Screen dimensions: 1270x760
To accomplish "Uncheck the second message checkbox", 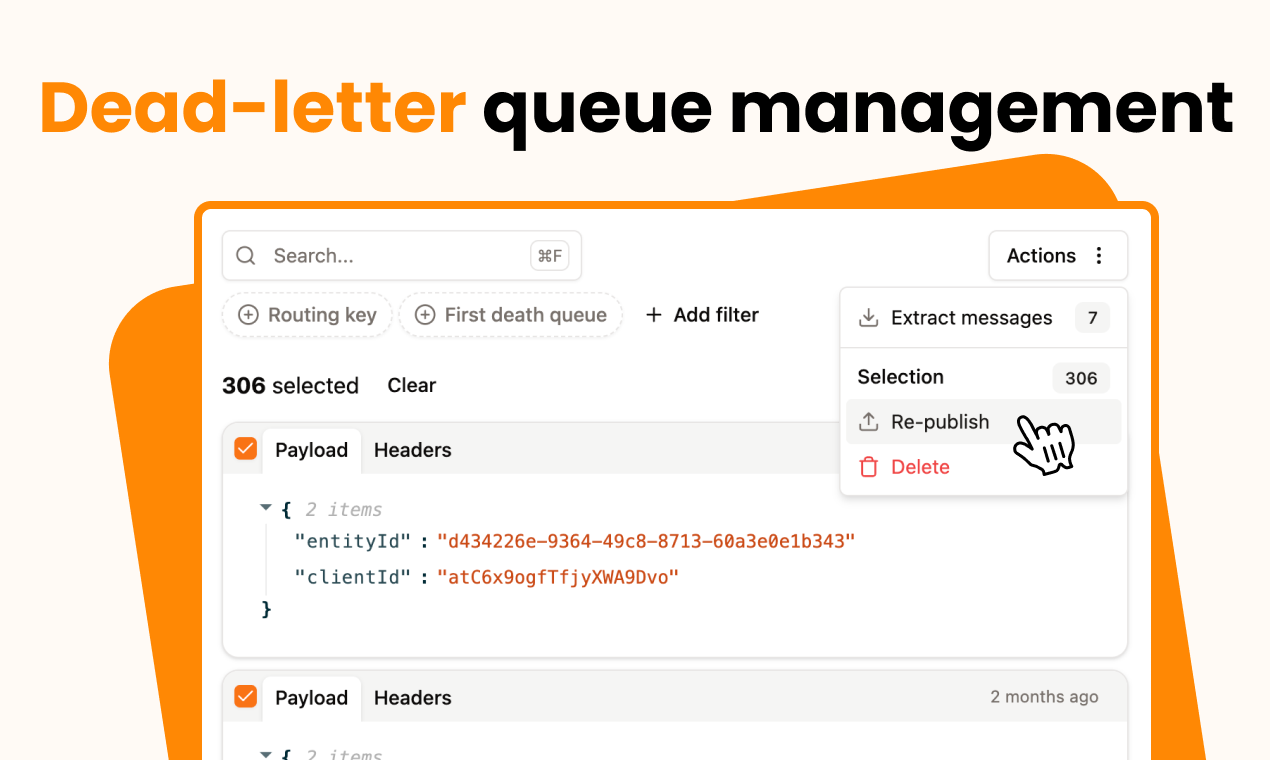I will [x=245, y=697].
